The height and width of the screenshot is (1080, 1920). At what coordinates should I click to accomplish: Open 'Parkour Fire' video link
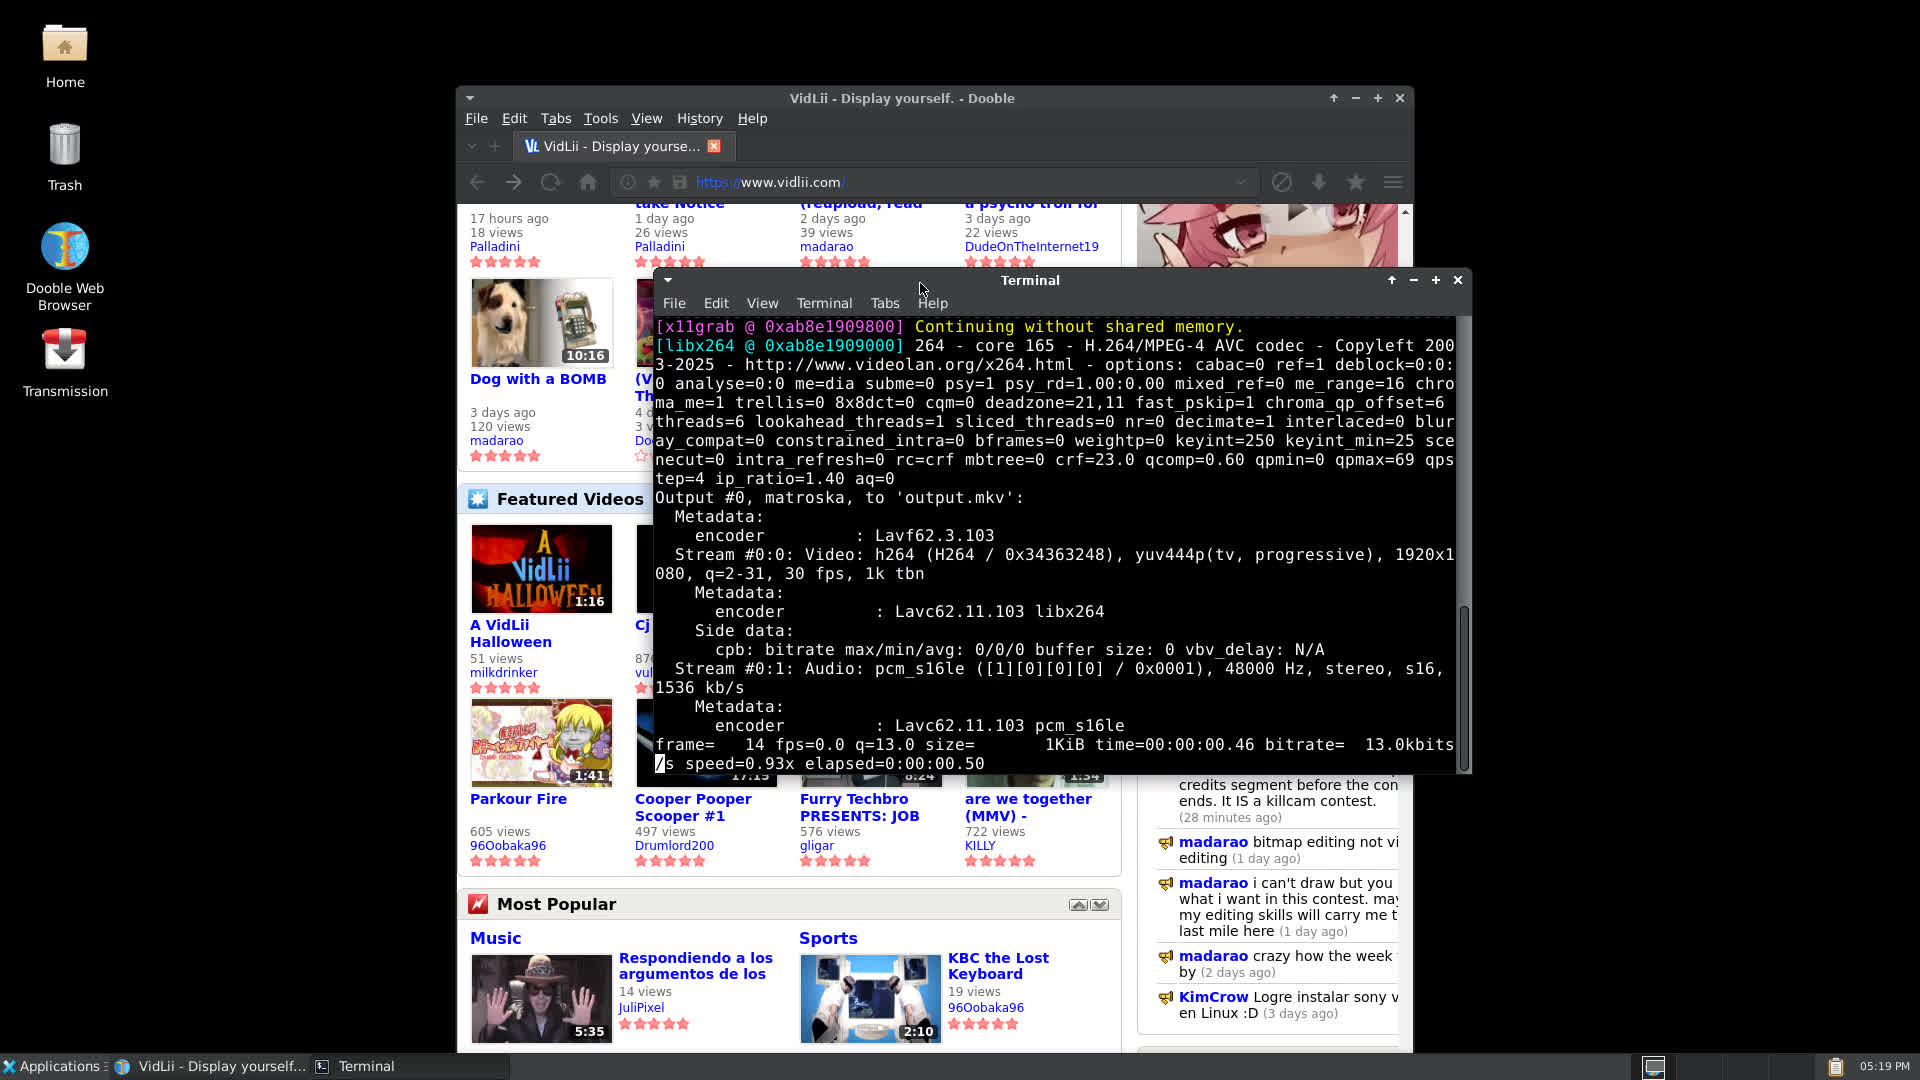click(518, 799)
